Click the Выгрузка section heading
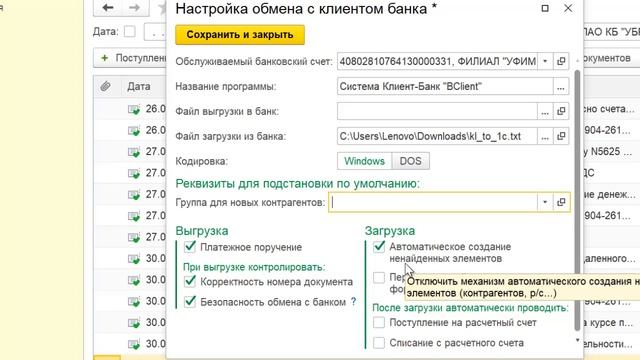640x360 pixels. click(x=202, y=231)
